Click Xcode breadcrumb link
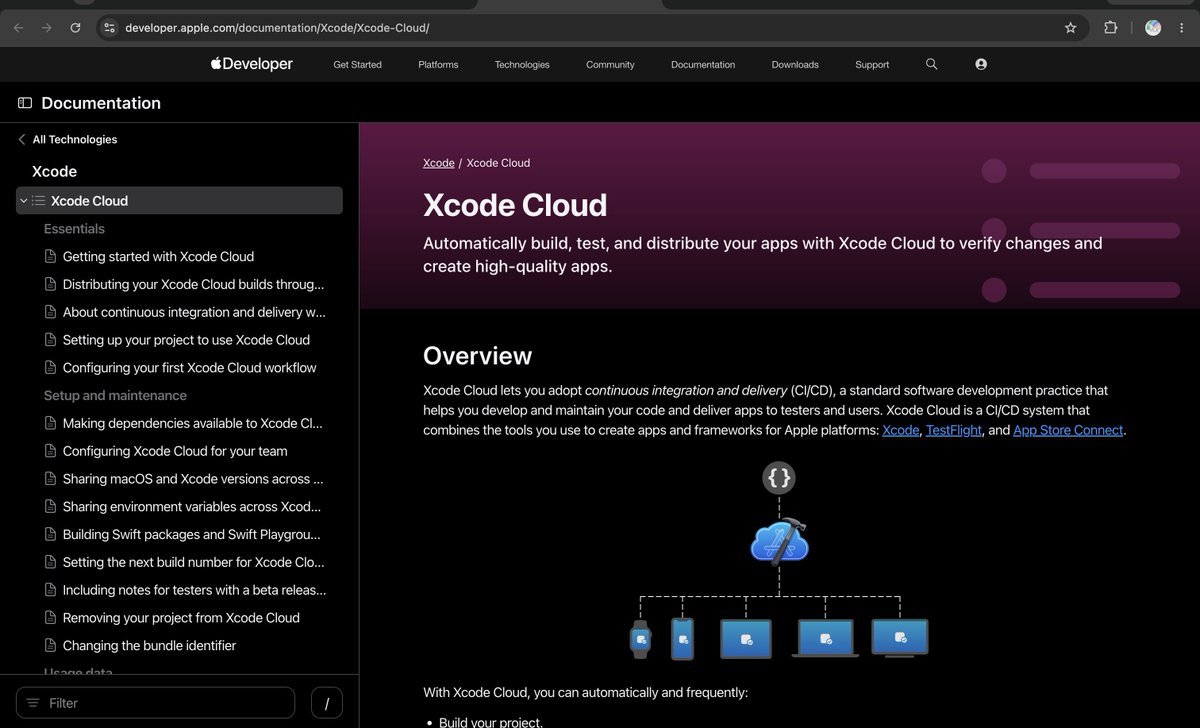1200x728 pixels. point(439,163)
